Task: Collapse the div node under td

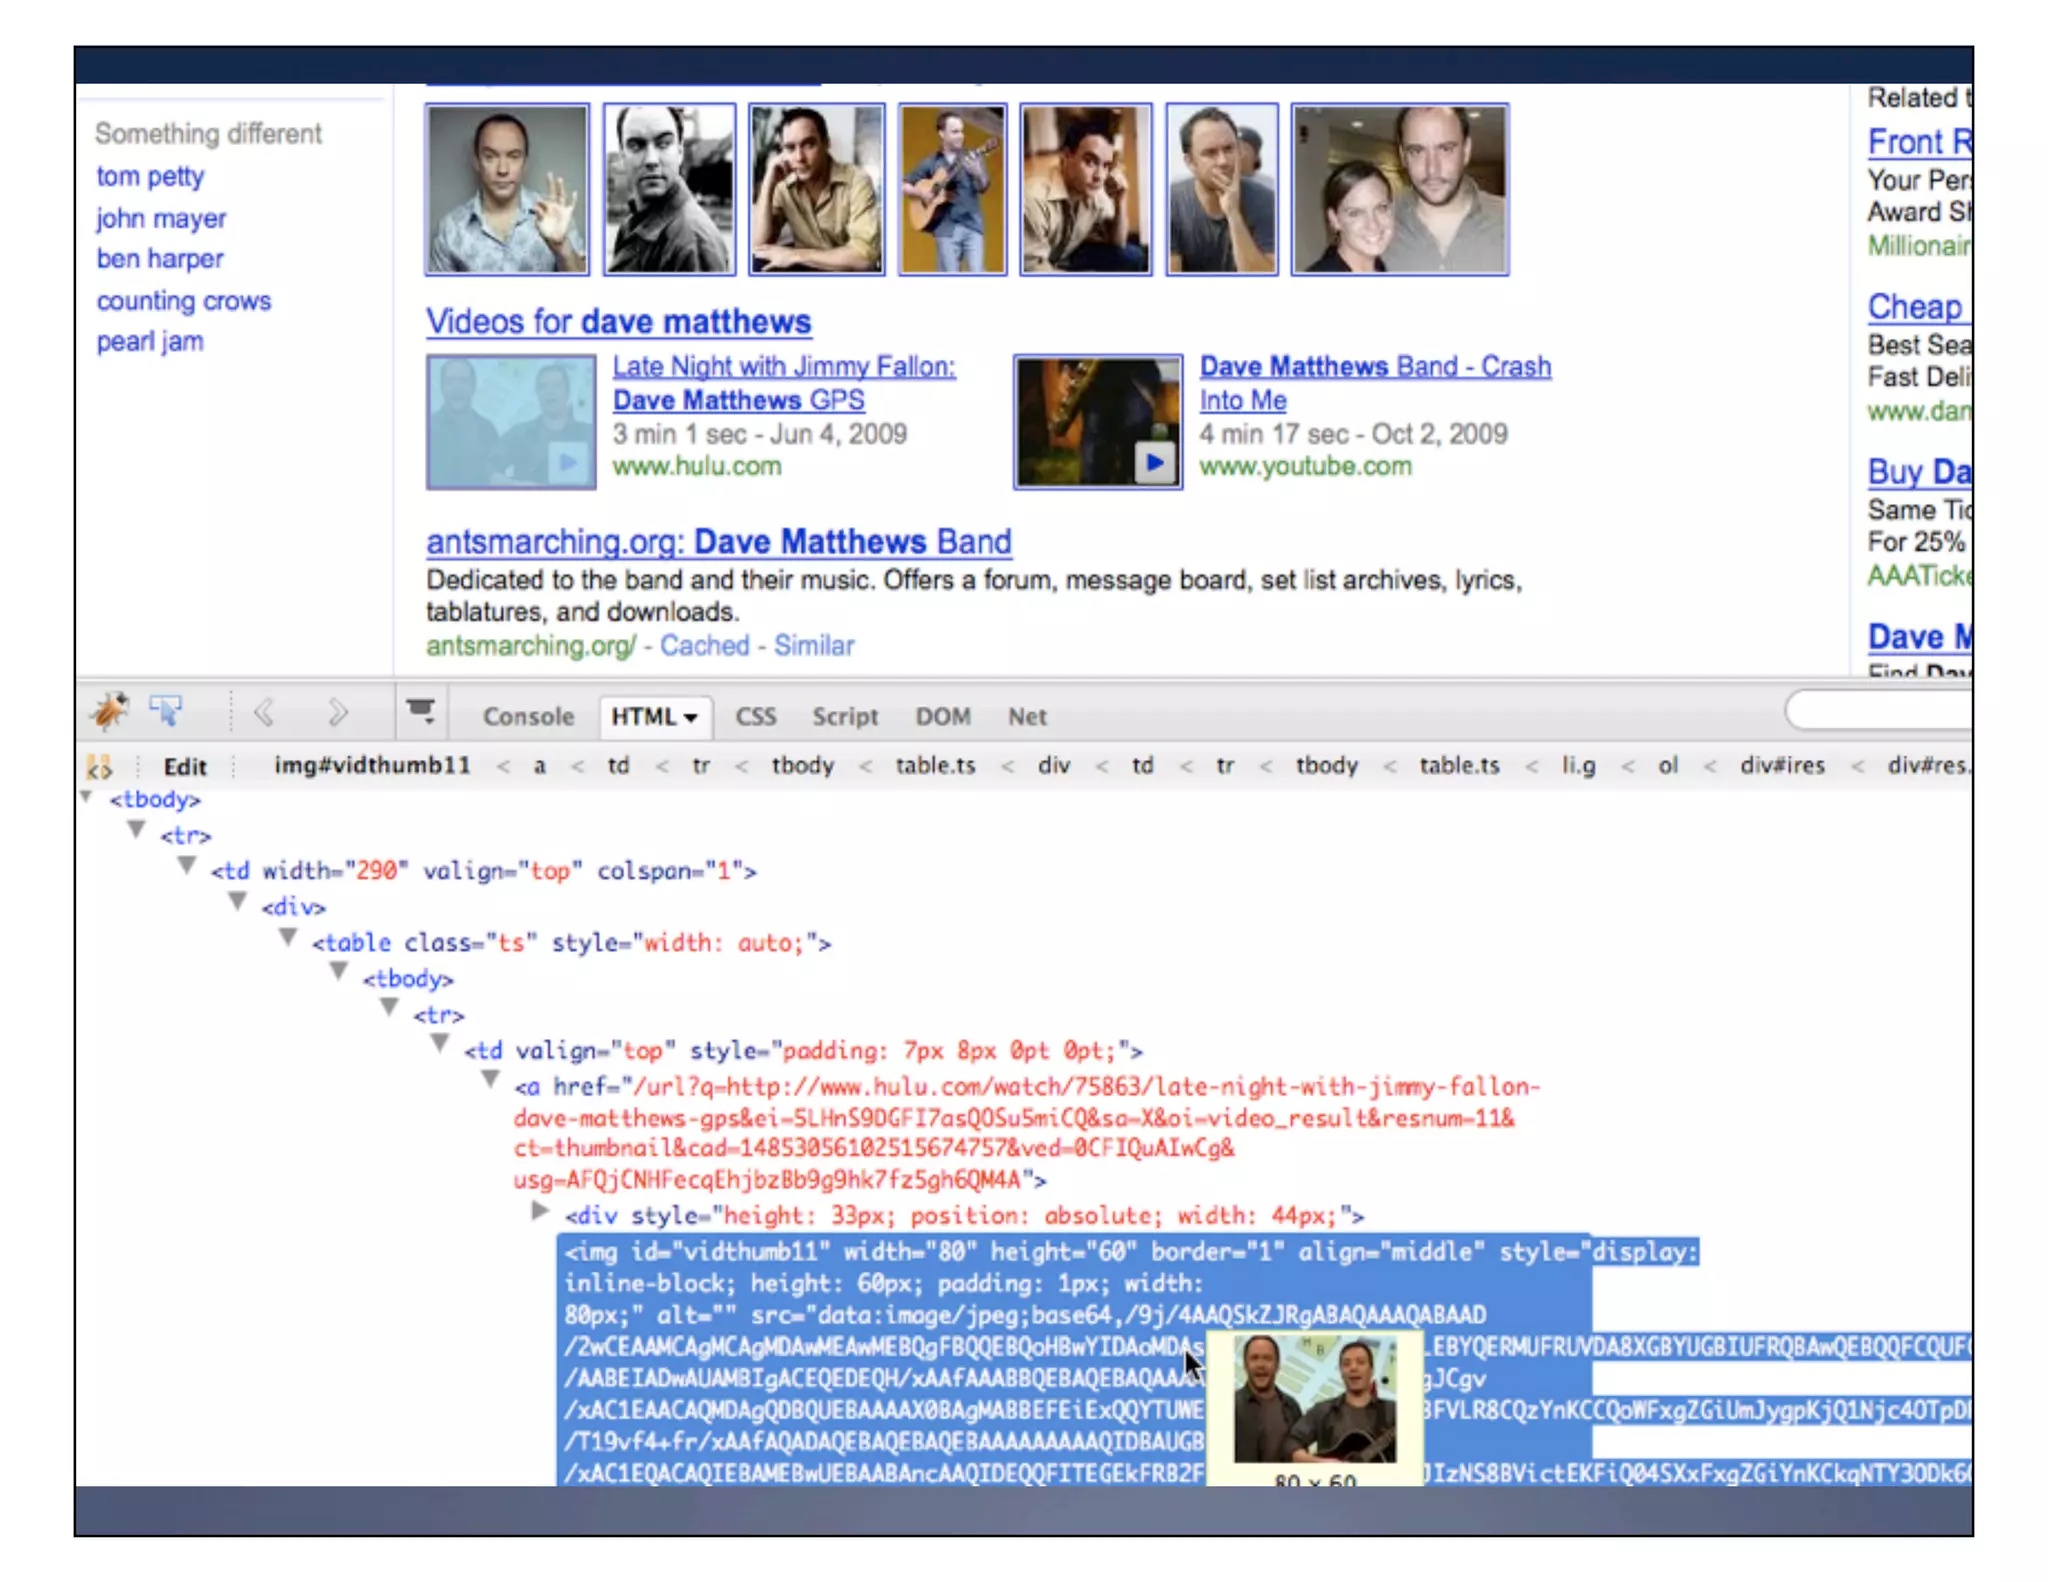Action: point(238,902)
